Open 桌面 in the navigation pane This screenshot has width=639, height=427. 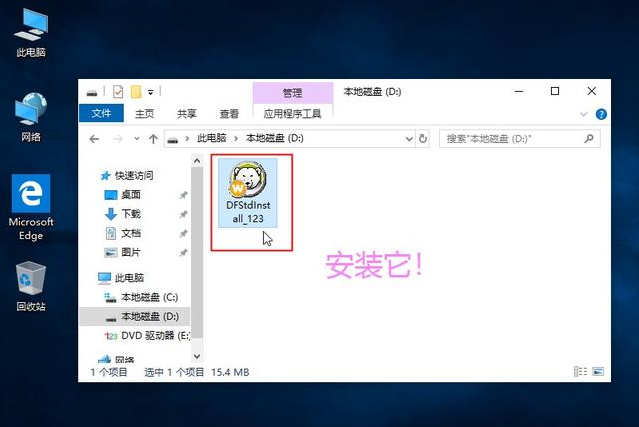point(123,195)
